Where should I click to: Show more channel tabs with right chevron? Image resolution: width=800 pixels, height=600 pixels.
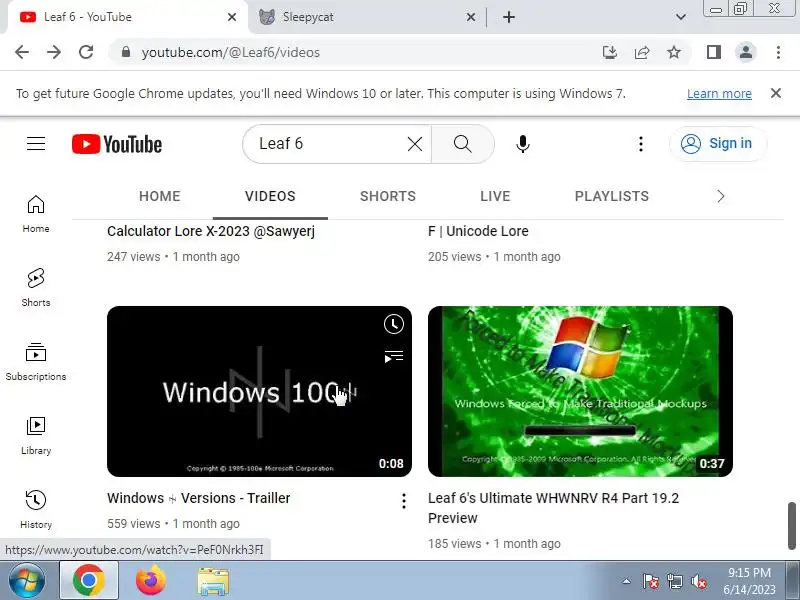[x=720, y=196]
